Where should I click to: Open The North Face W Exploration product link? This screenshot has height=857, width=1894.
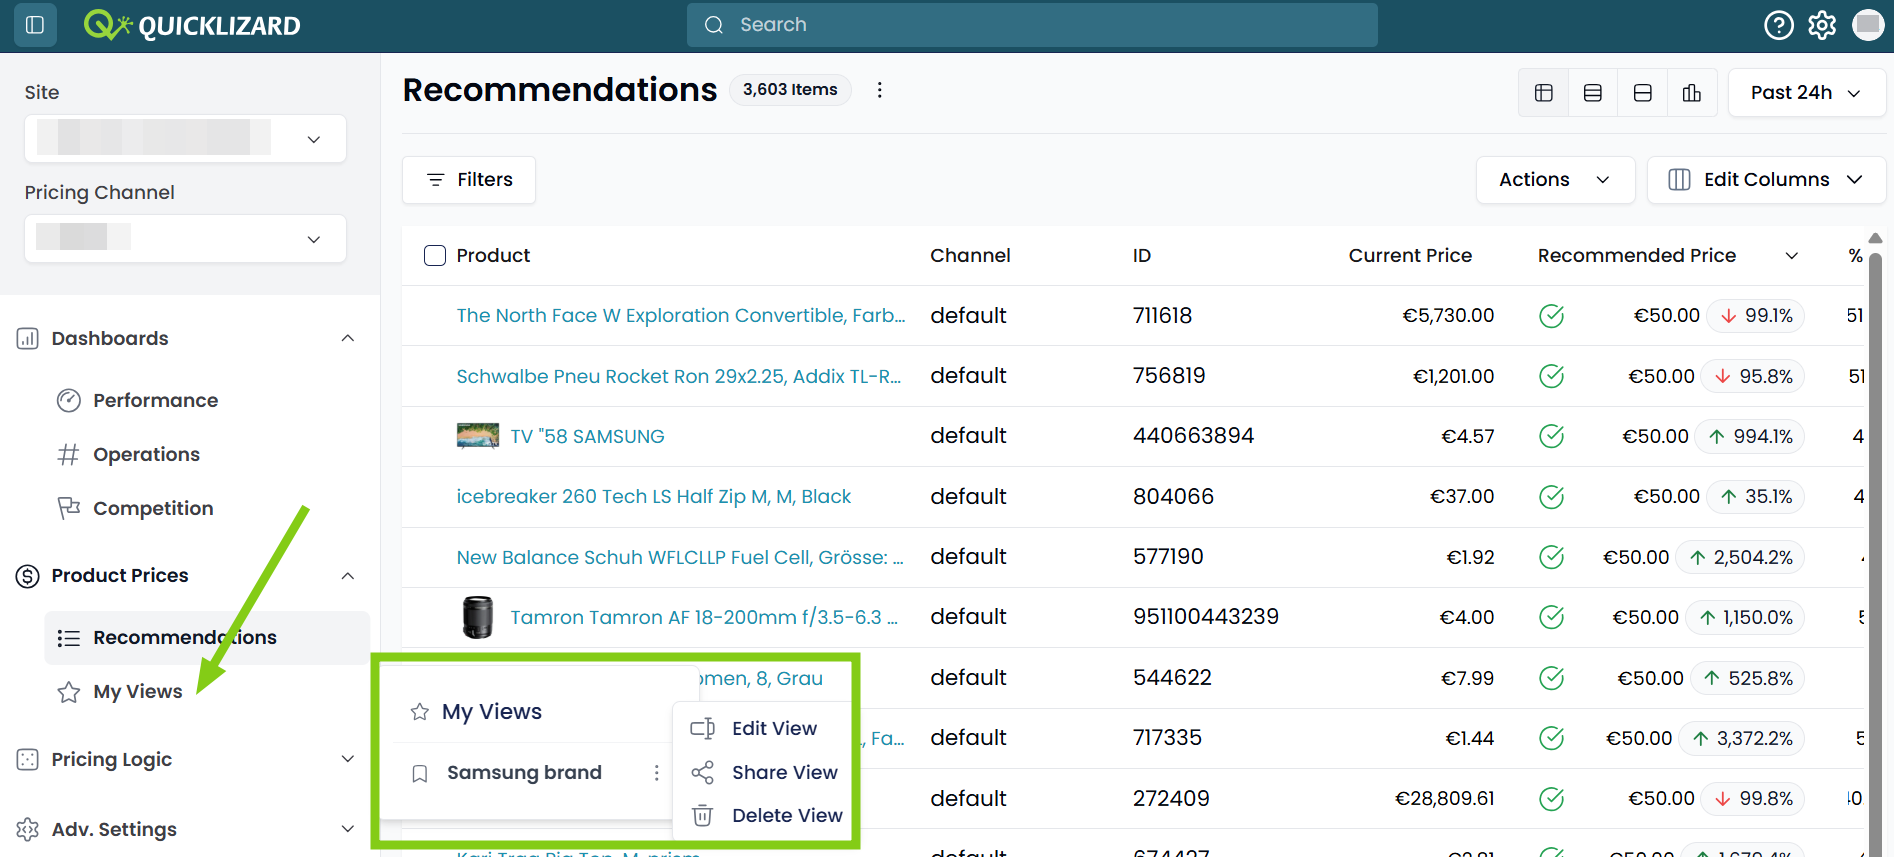pyautogui.click(x=681, y=316)
